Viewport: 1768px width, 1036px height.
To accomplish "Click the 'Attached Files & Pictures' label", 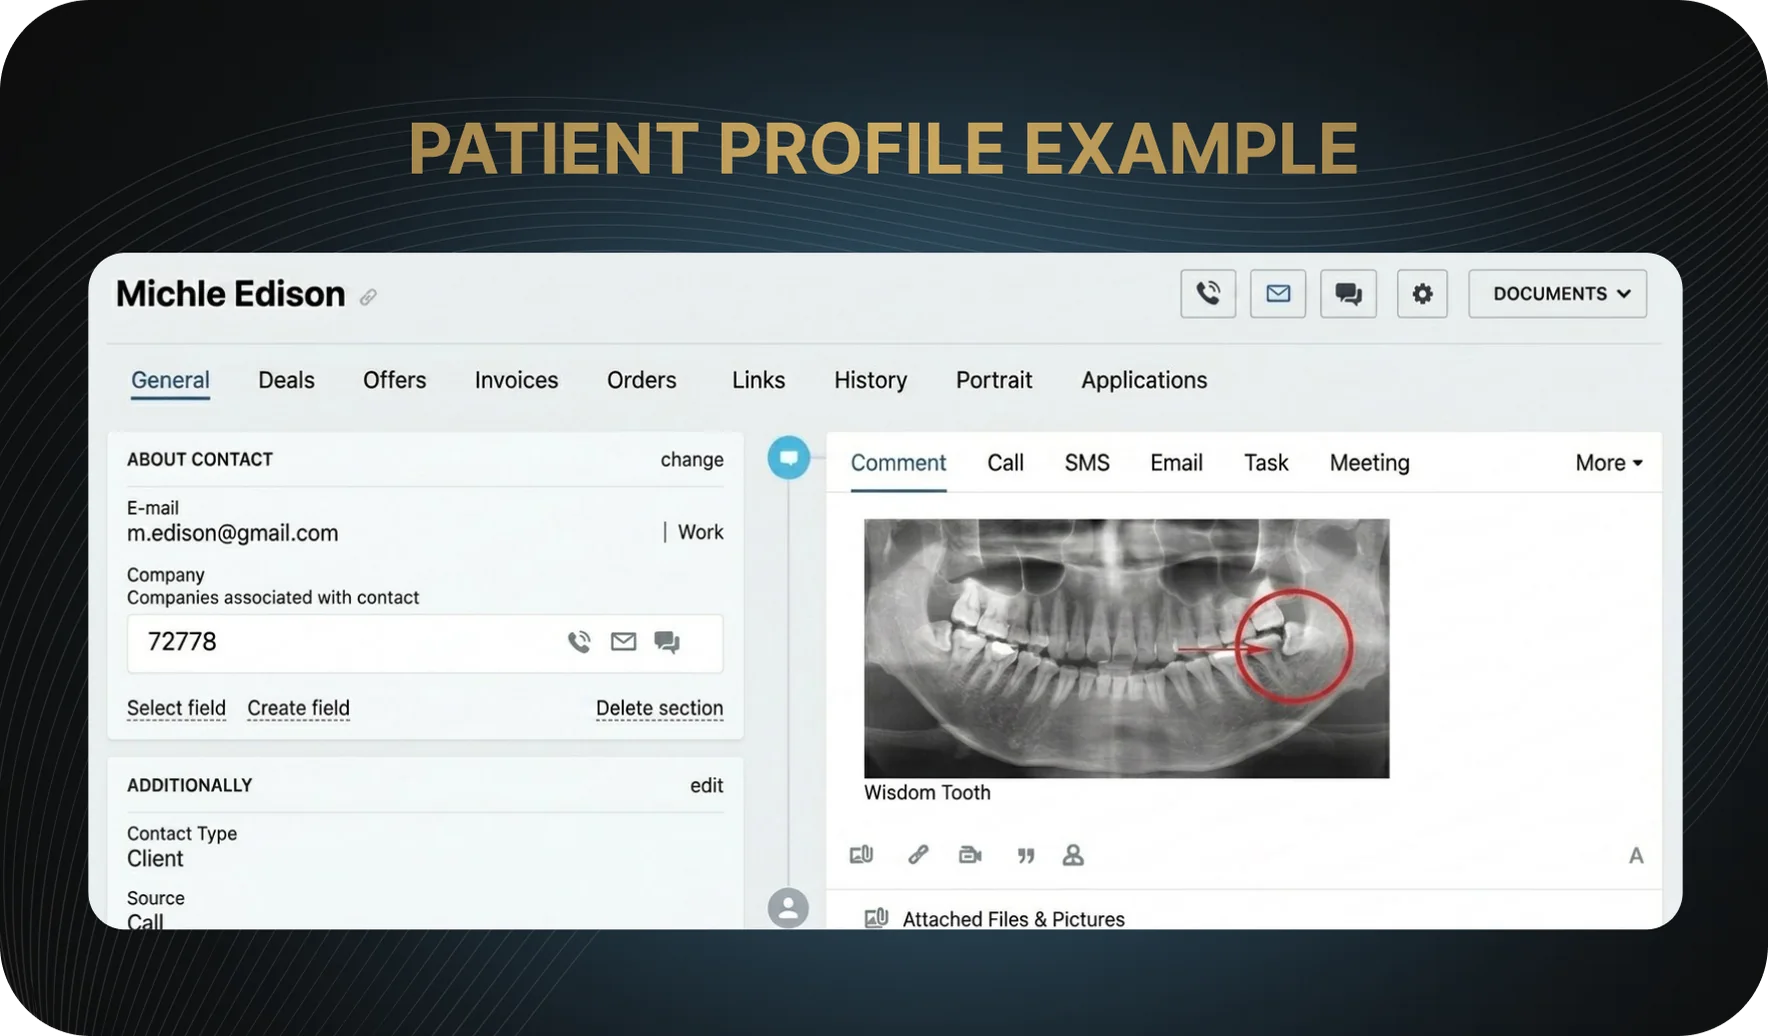I will 1013,919.
